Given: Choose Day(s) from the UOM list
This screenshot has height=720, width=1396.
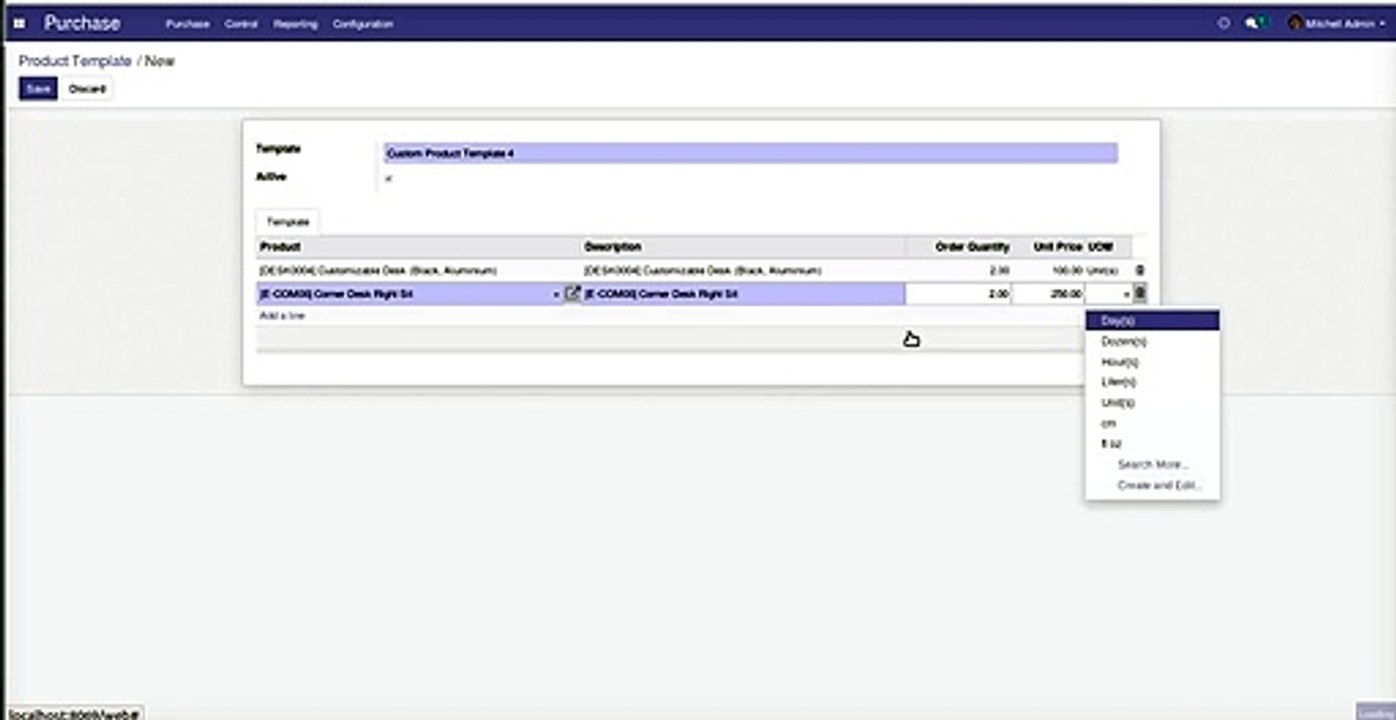Looking at the screenshot, I should [1152, 321].
